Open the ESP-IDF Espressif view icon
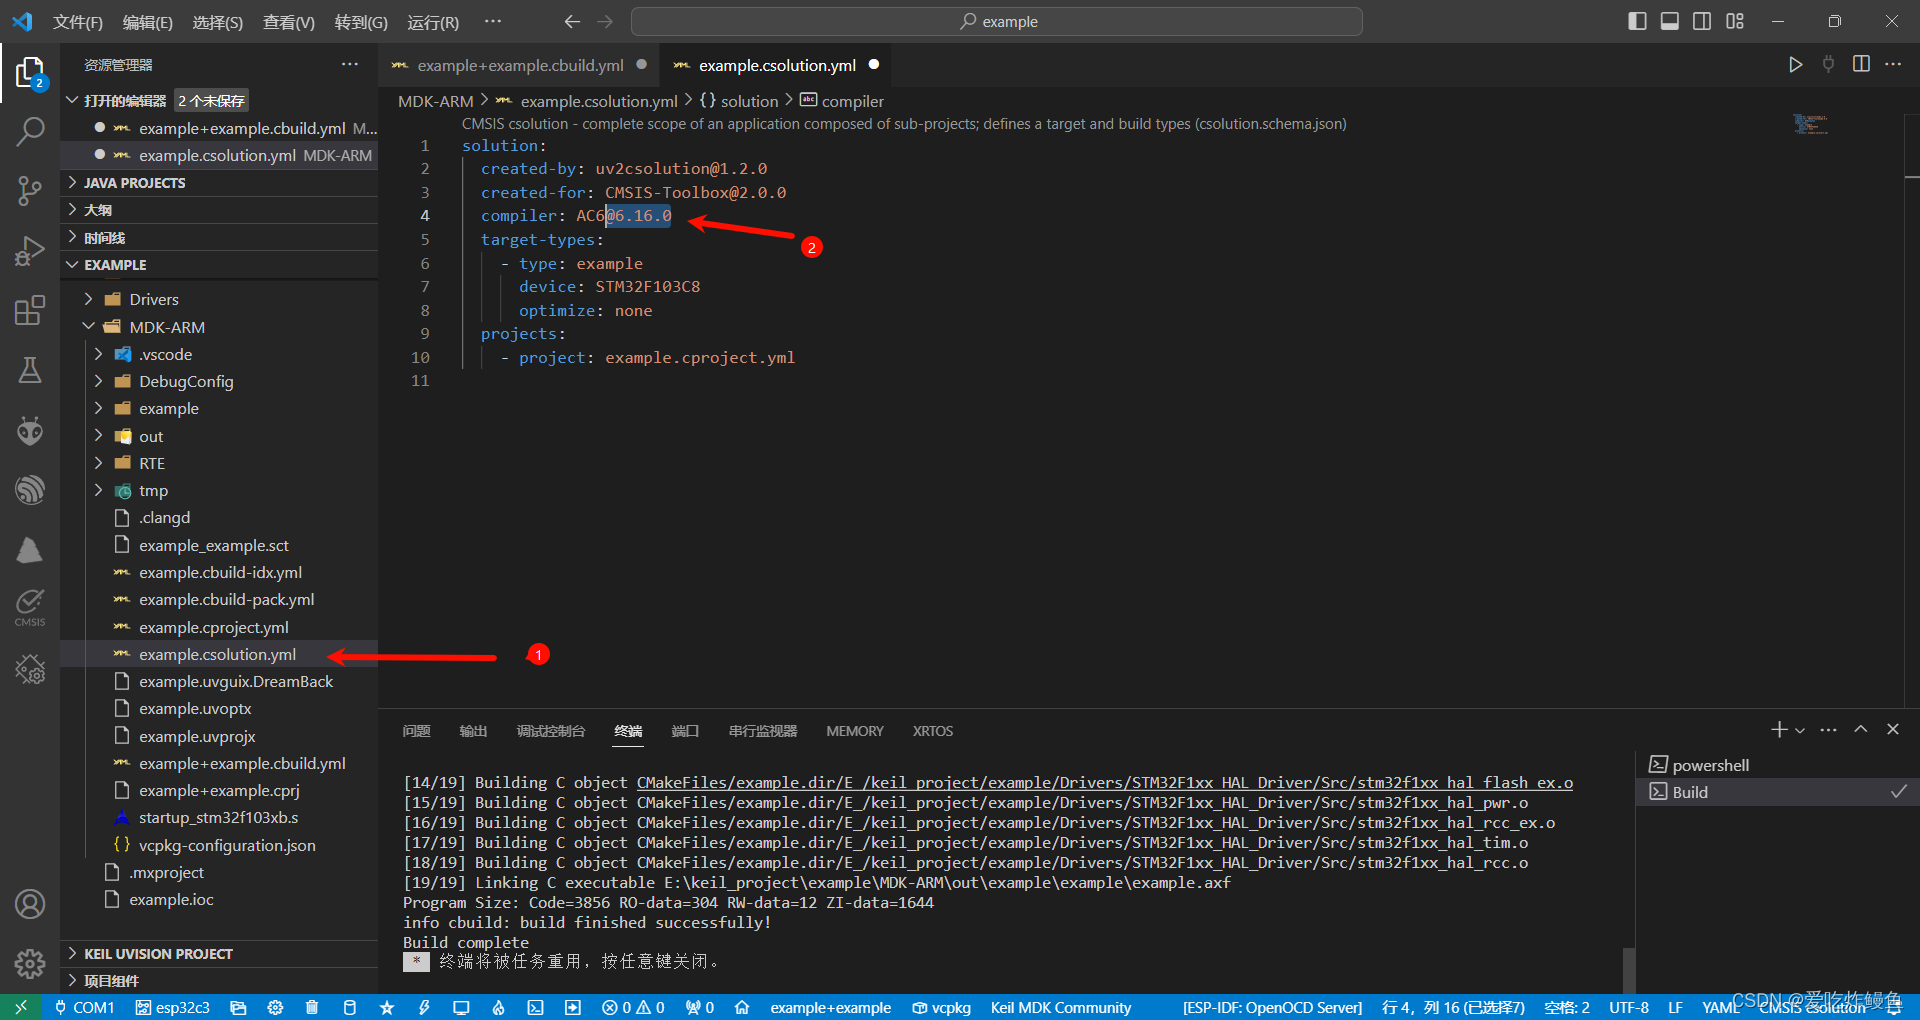This screenshot has width=1920, height=1020. [x=30, y=490]
